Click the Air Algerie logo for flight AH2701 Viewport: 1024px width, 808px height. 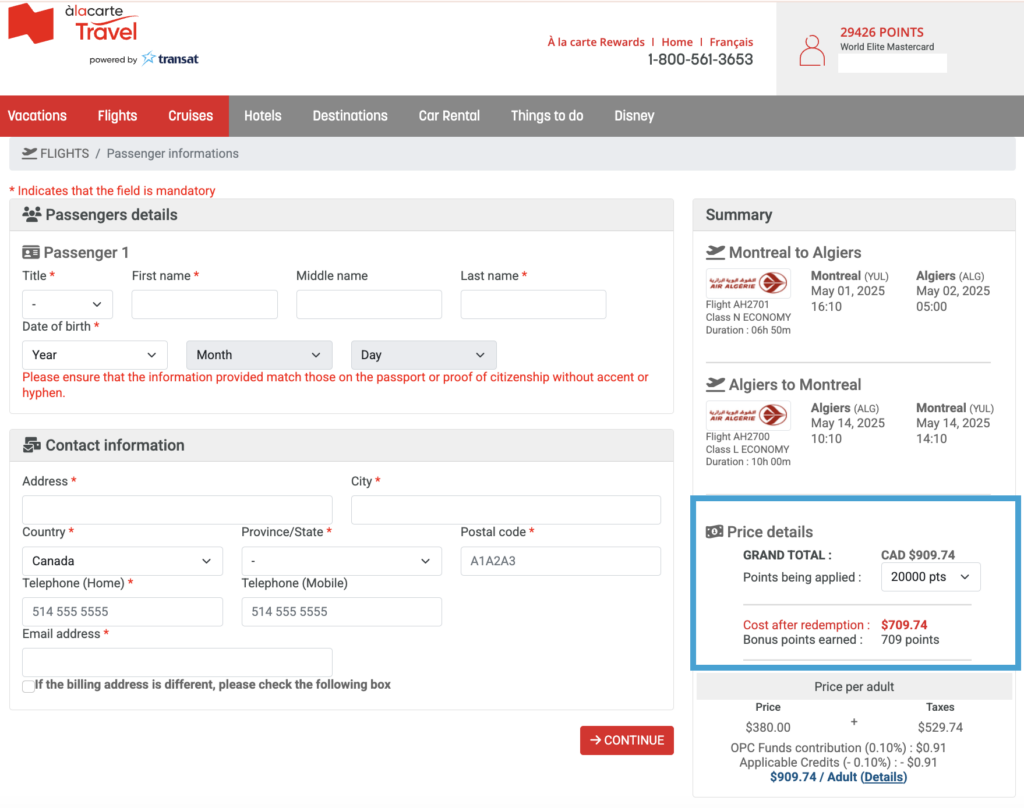[747, 283]
